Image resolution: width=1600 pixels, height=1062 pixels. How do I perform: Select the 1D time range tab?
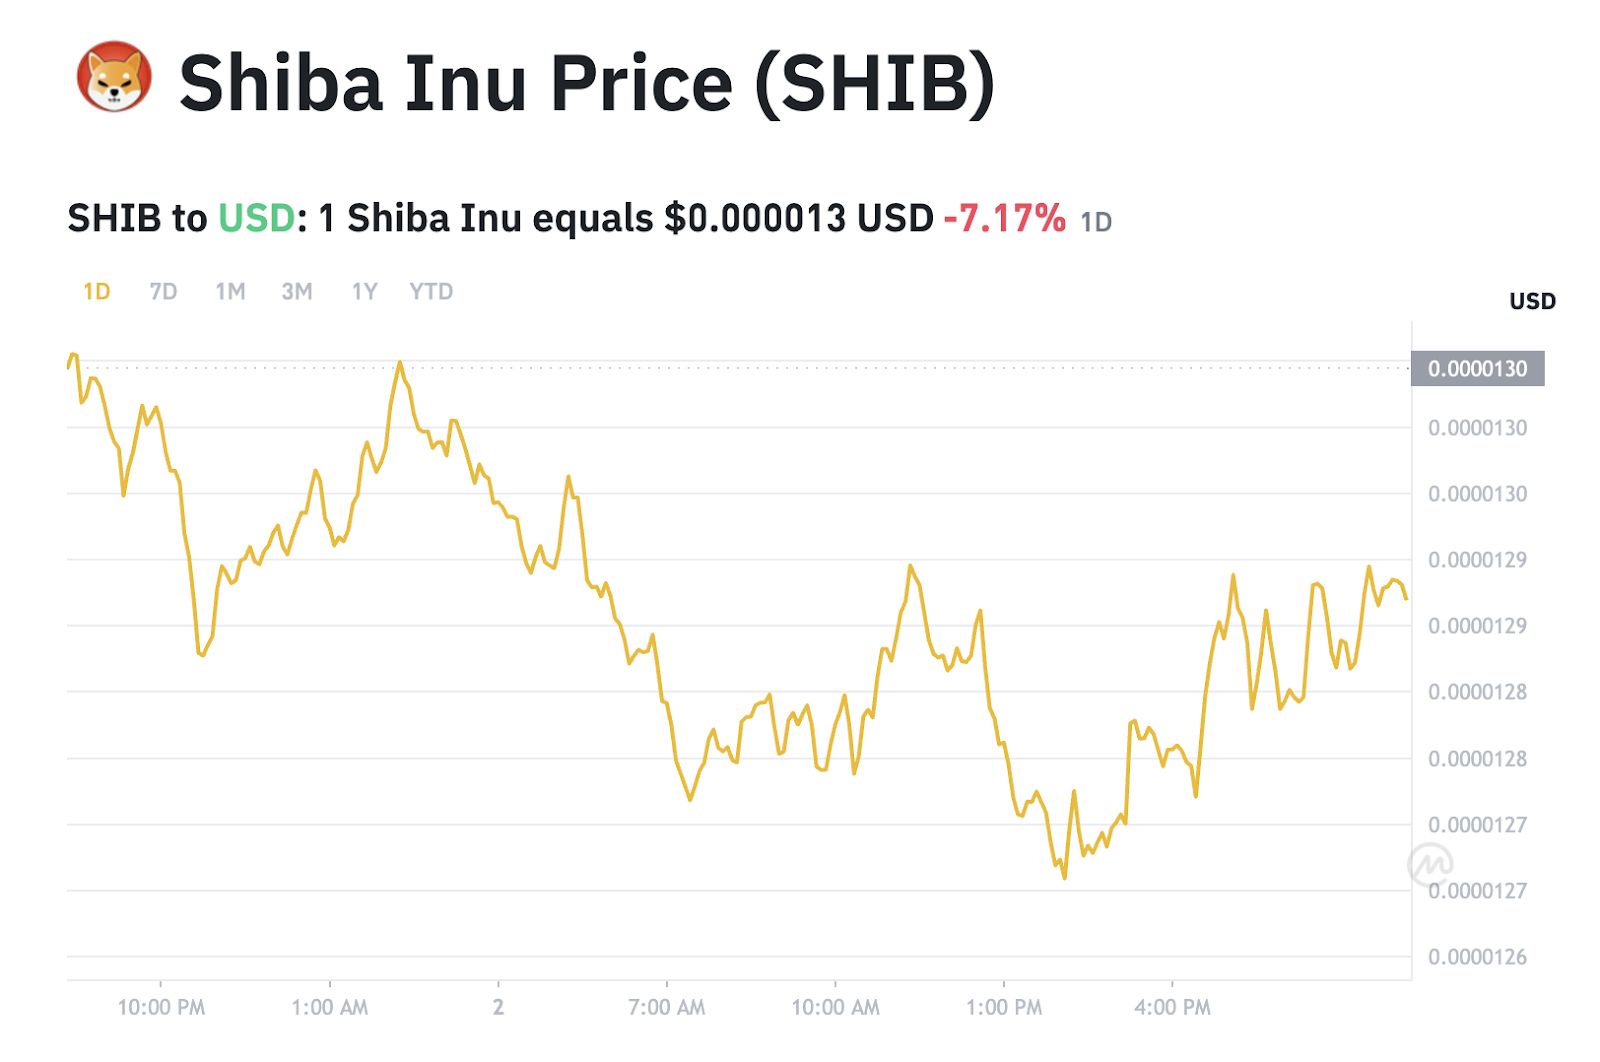97,292
